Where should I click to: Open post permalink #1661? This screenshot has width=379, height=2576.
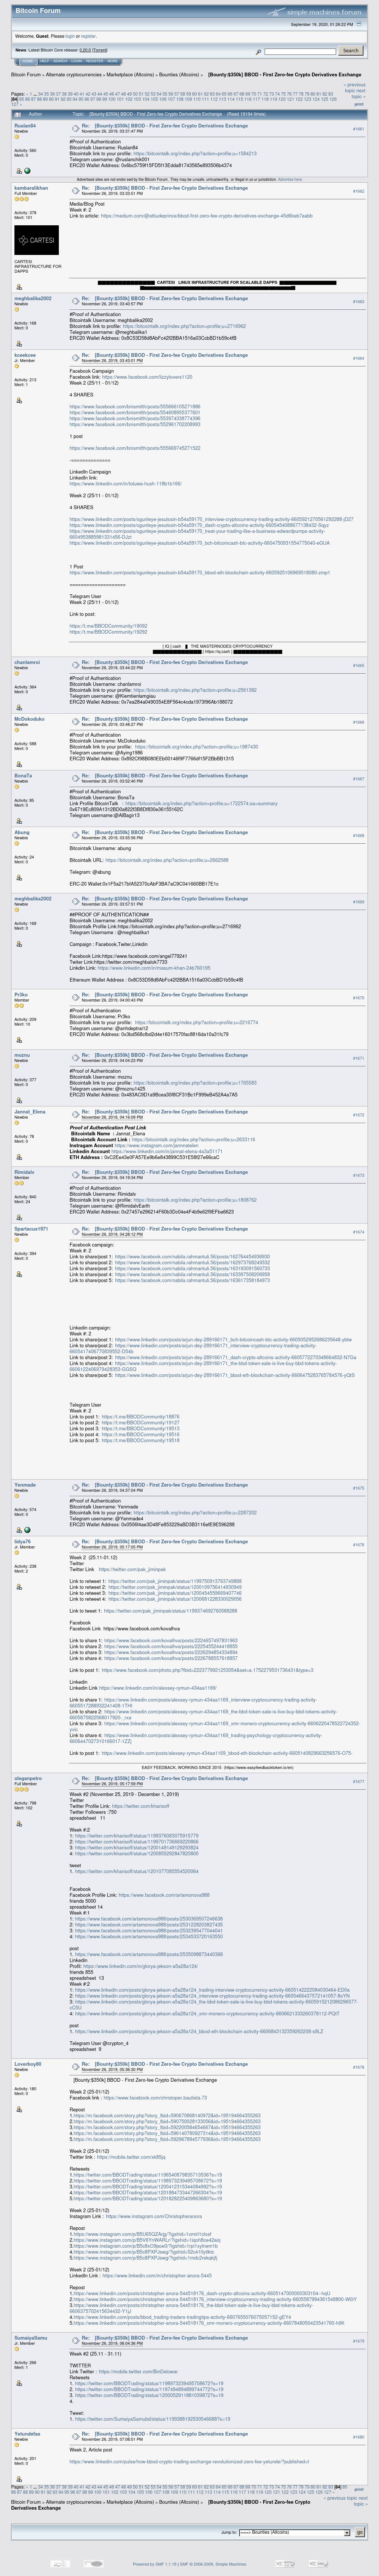(358, 129)
